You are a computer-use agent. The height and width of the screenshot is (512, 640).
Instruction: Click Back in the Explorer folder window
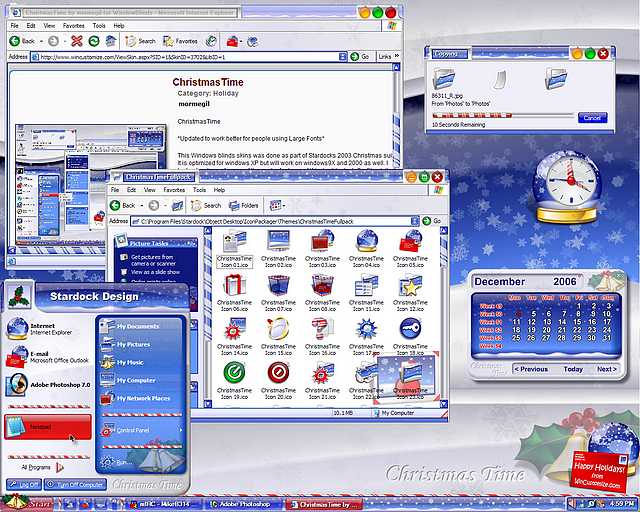point(123,205)
